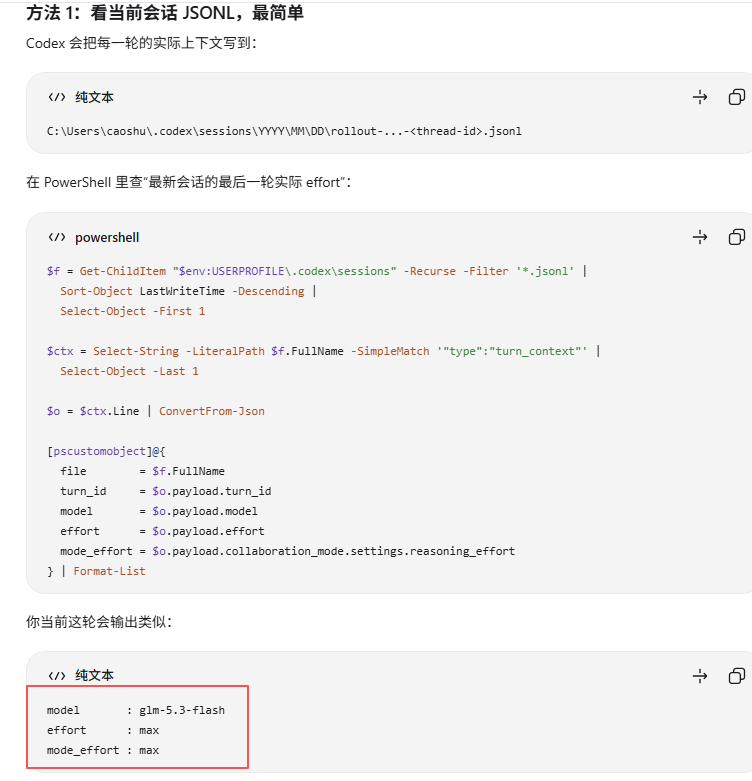Click code icon of first 纯文本 block

pos(57,97)
